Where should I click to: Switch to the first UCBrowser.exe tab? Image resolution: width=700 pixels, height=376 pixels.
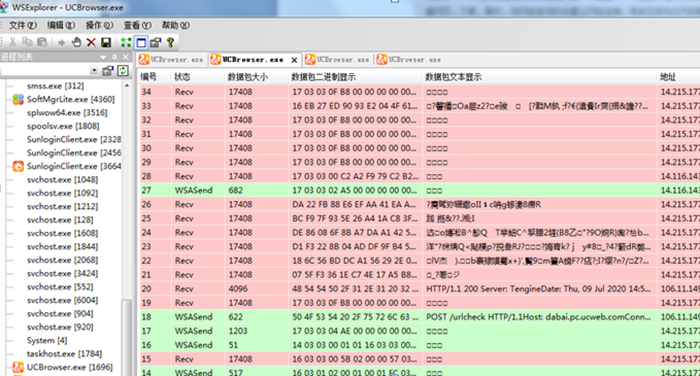(171, 59)
